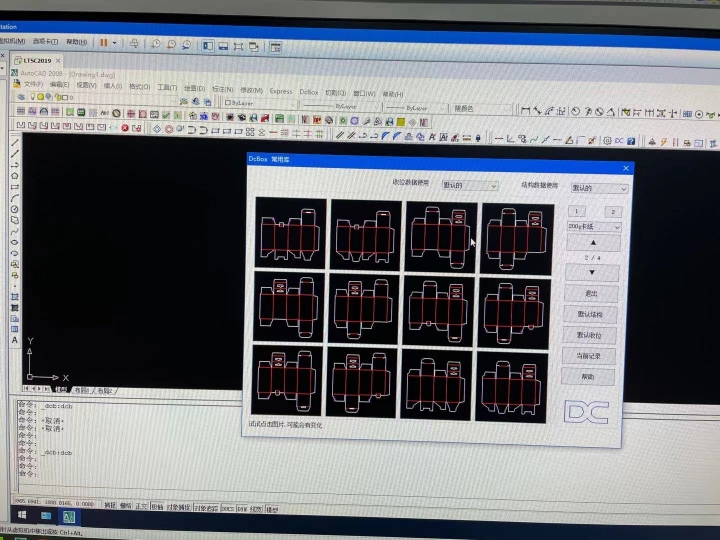Select the Multiline Text 'A' tool
Screen dimensions: 720x540
coord(15,340)
